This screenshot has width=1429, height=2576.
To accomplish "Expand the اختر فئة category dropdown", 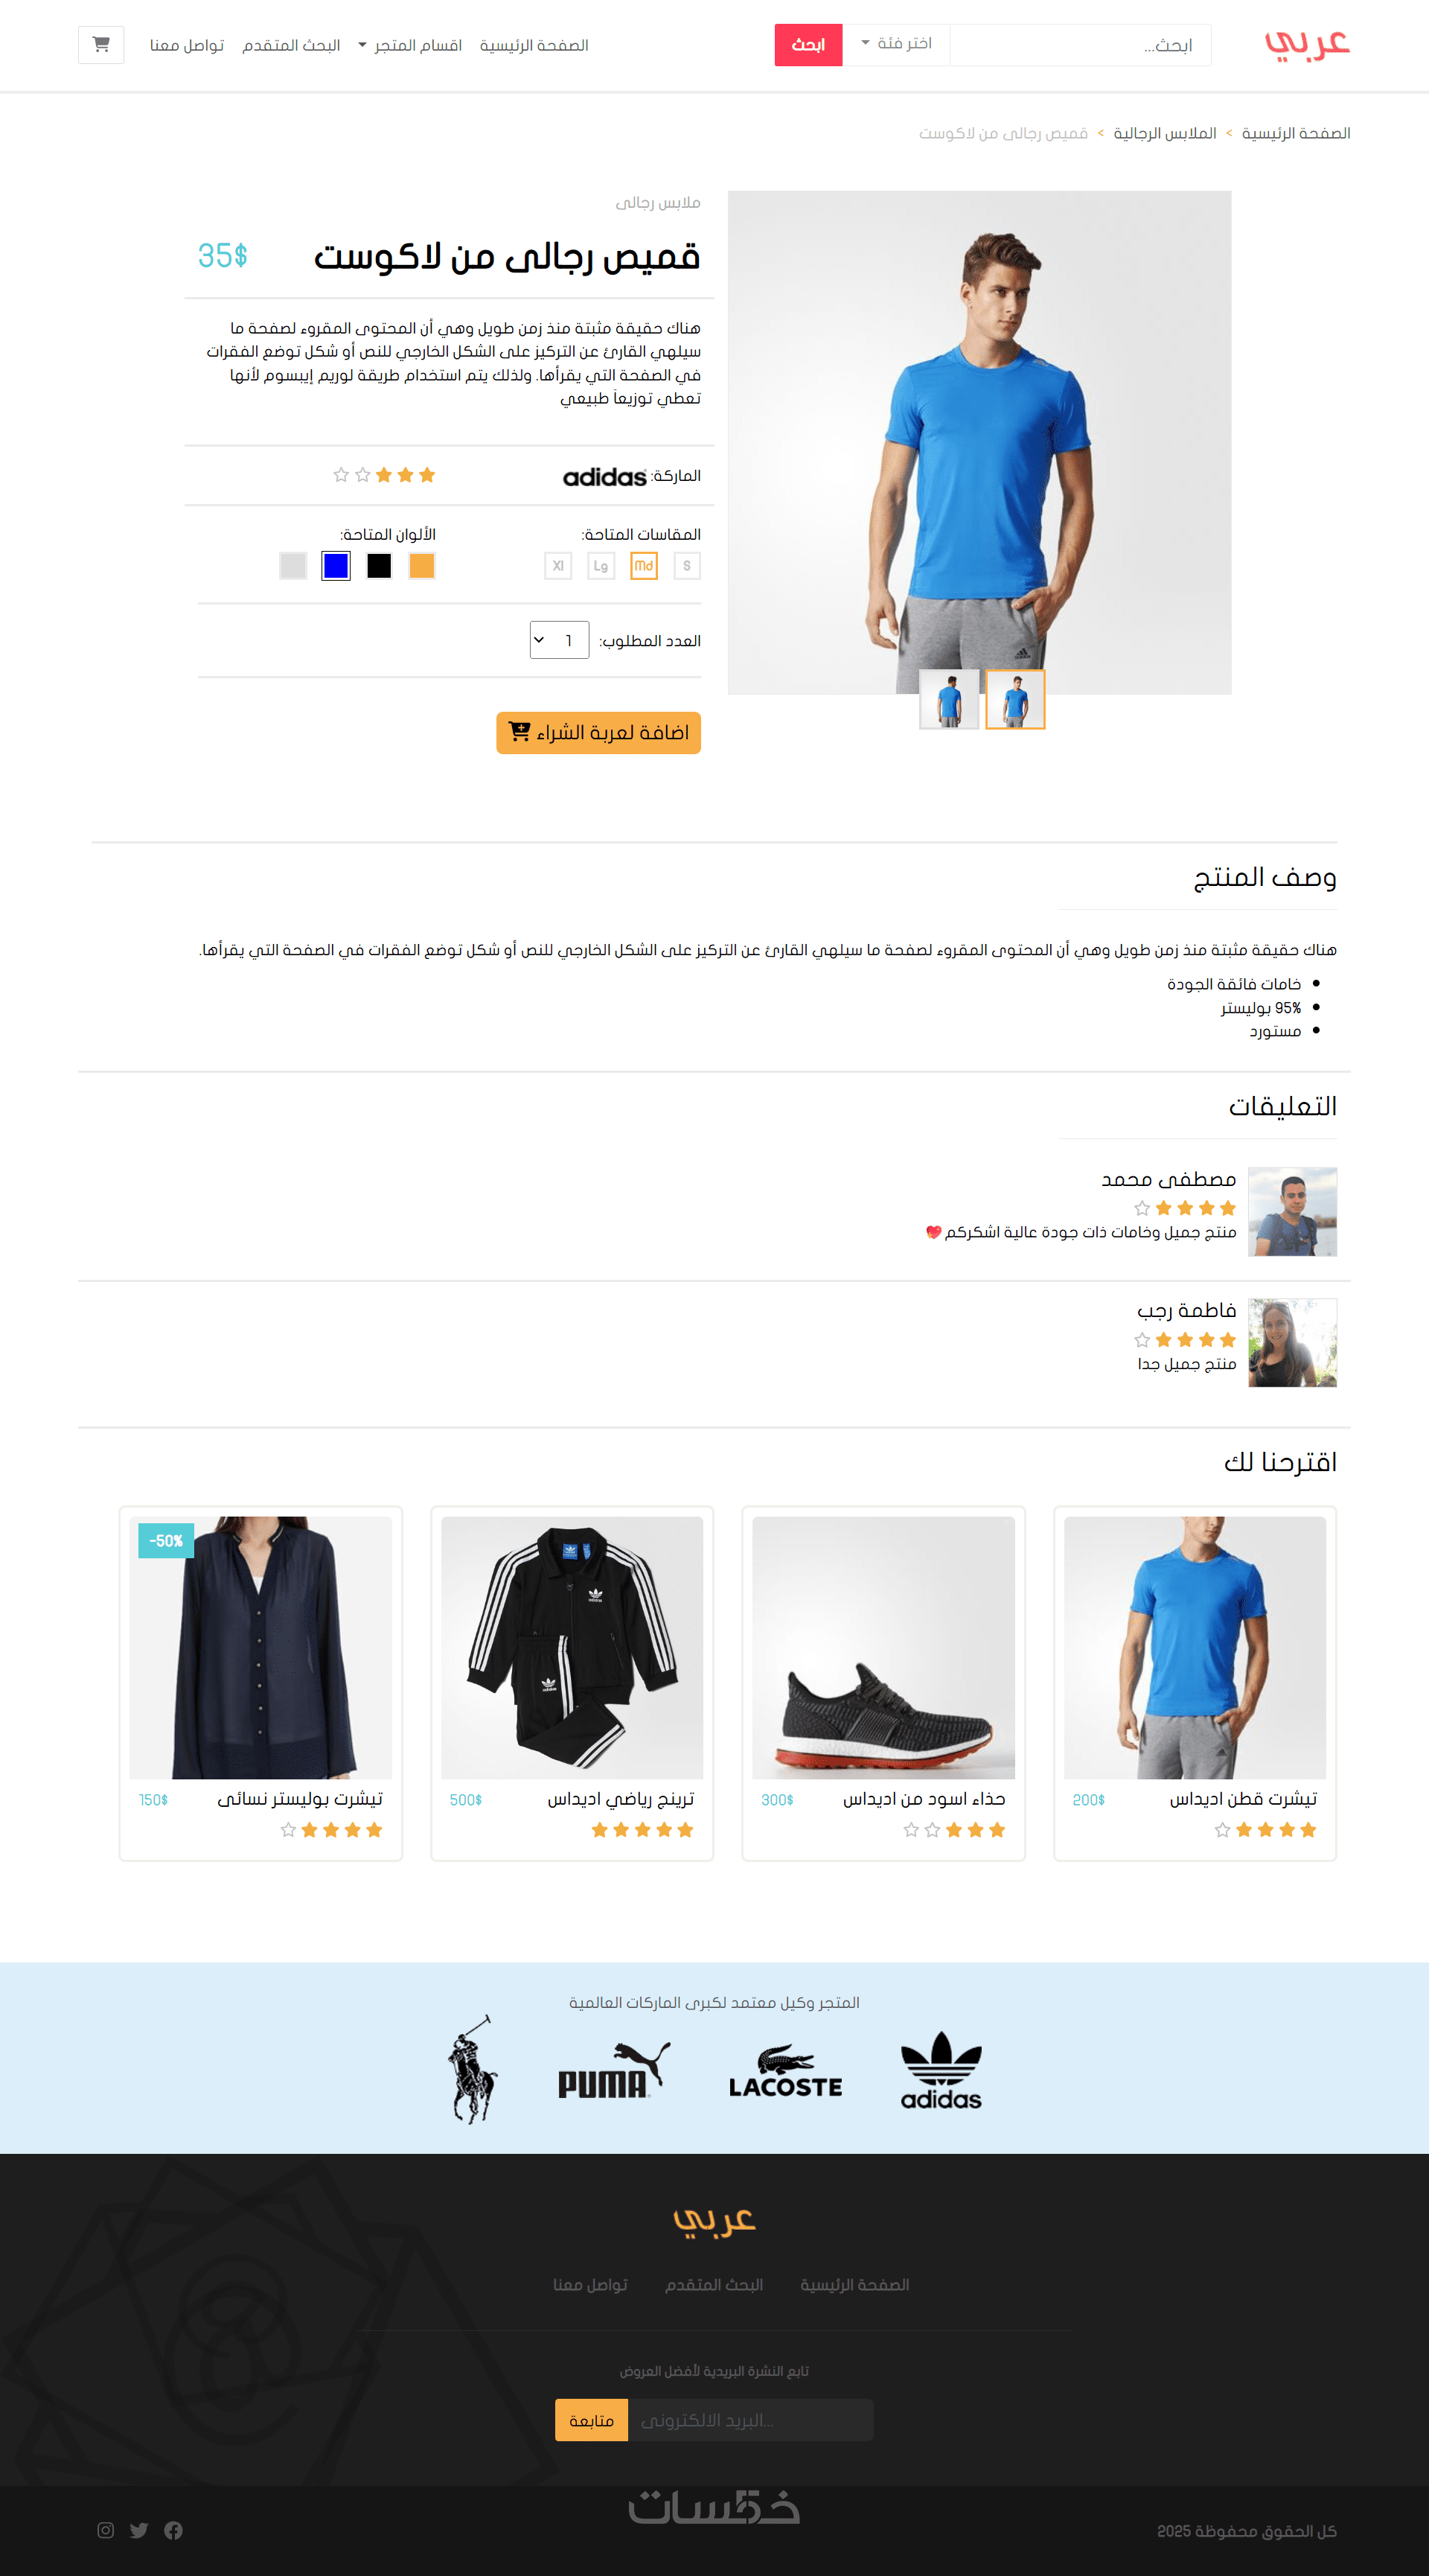I will (896, 44).
